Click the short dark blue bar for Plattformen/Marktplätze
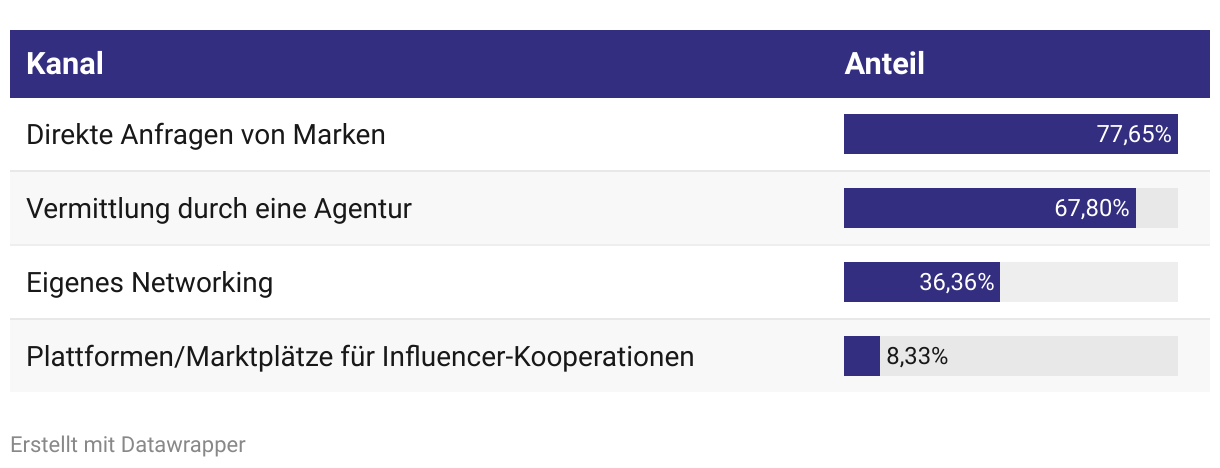1220x468 pixels. tap(861, 356)
